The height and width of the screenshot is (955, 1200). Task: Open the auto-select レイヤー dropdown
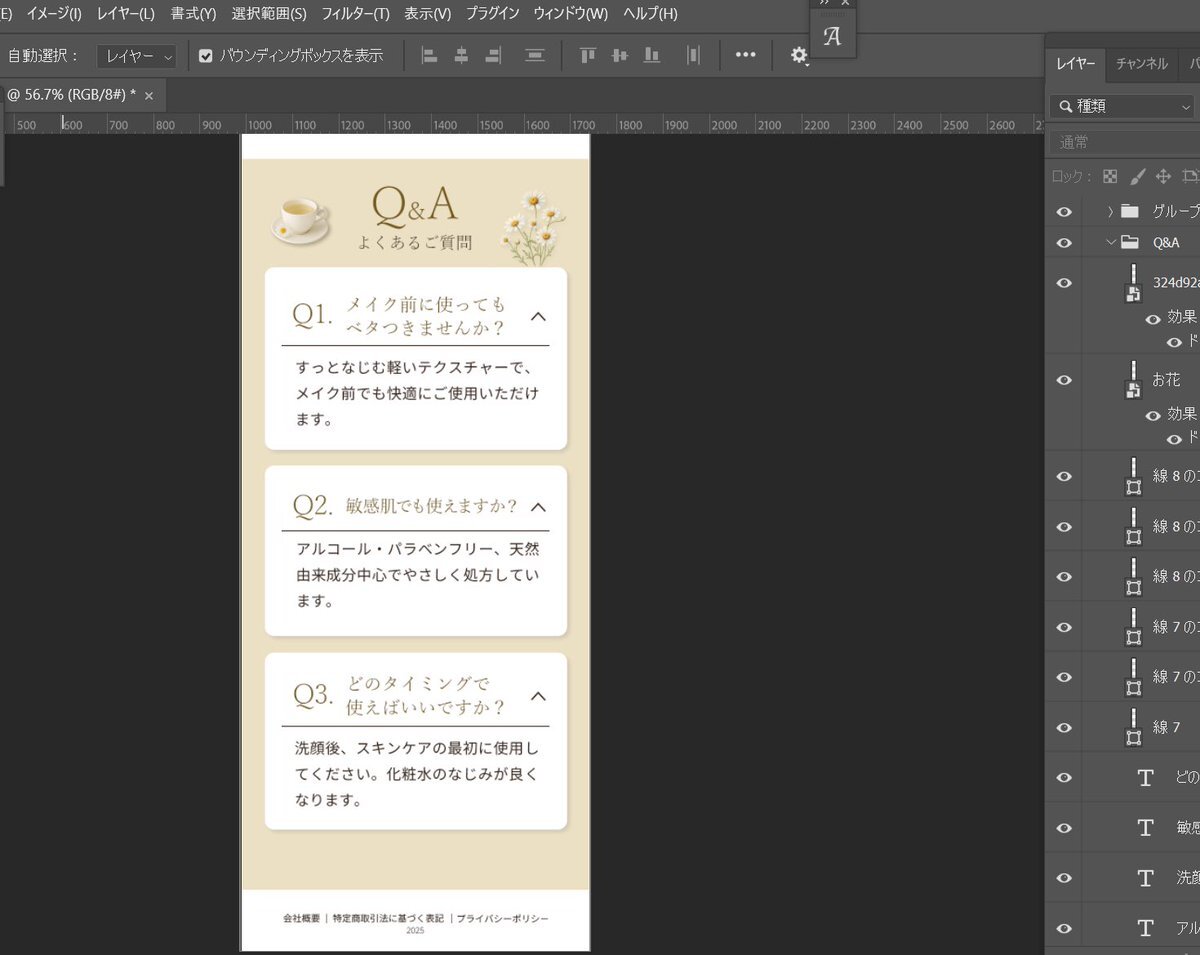(137, 56)
